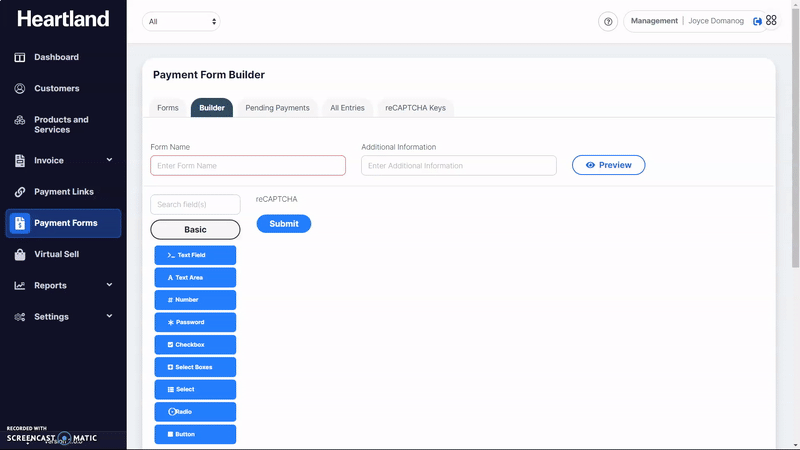Click the Dashboard icon in sidebar
Viewport: 800px width, 450px height.
pos(20,57)
